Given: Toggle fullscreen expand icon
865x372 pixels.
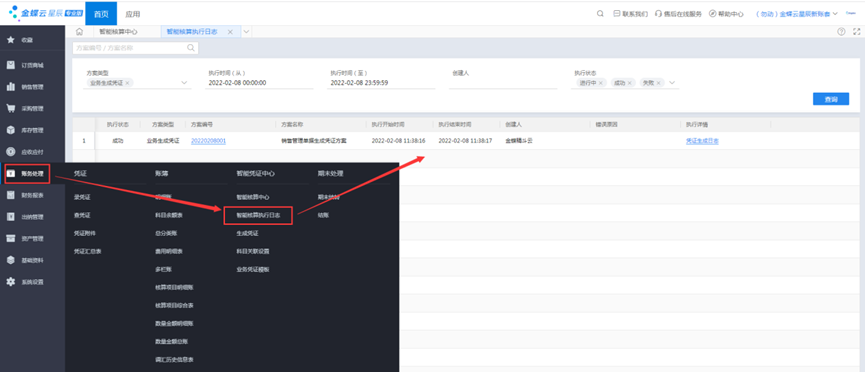Looking at the screenshot, I should 857,31.
